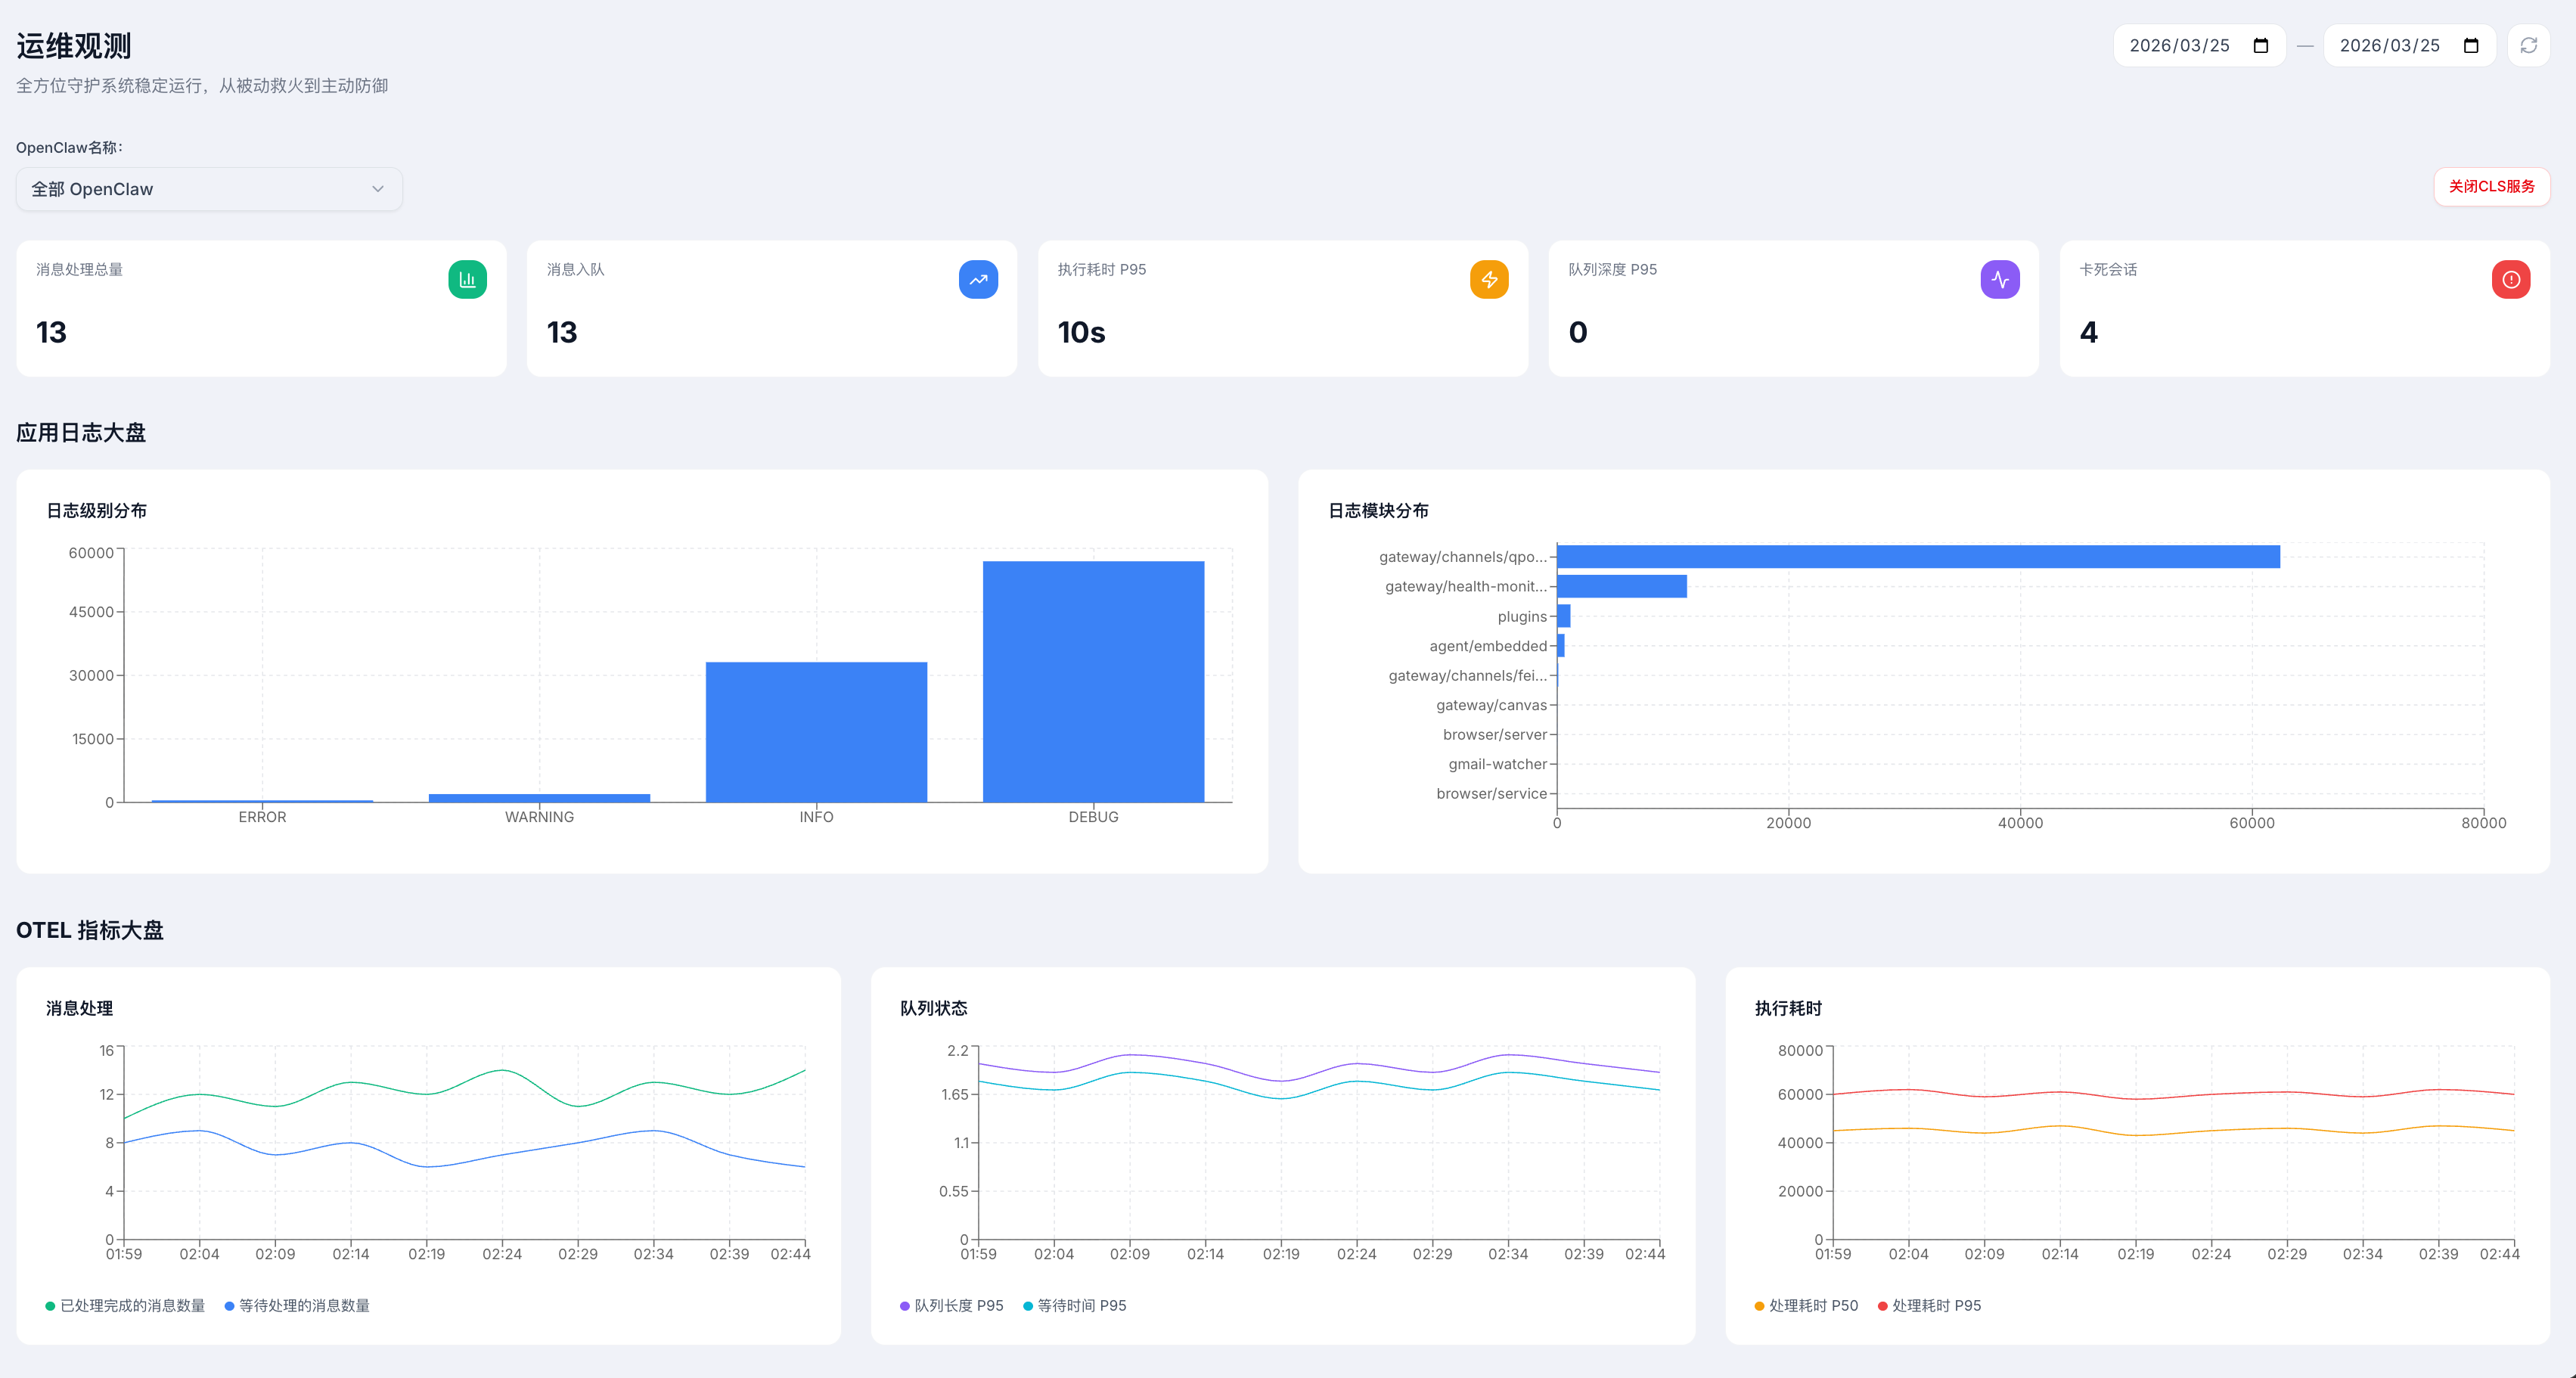2576x1378 pixels.
Task: Click the OpenClaw dropdown chevron arrow
Action: click(378, 189)
